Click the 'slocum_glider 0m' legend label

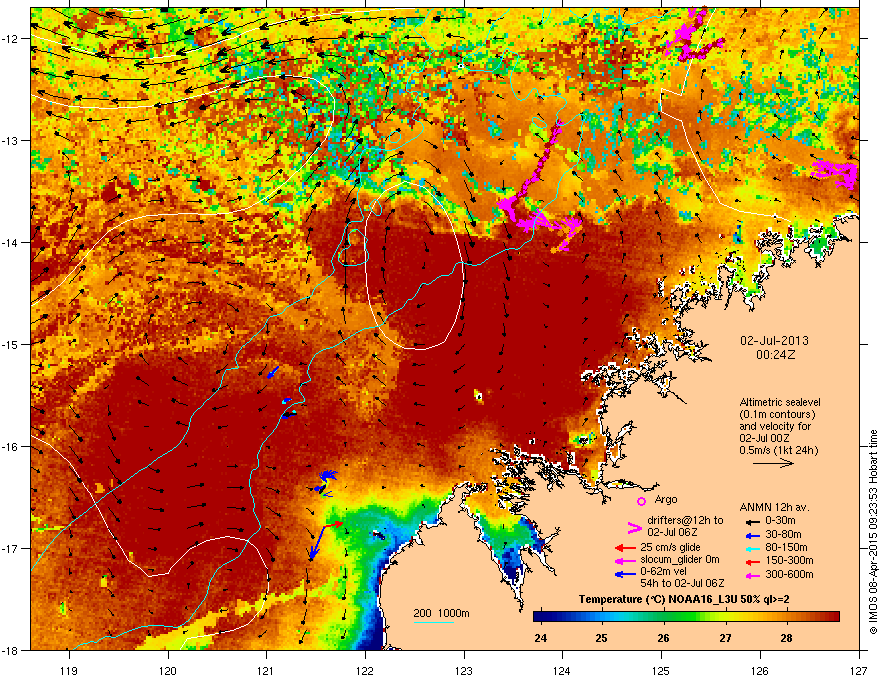[680, 560]
